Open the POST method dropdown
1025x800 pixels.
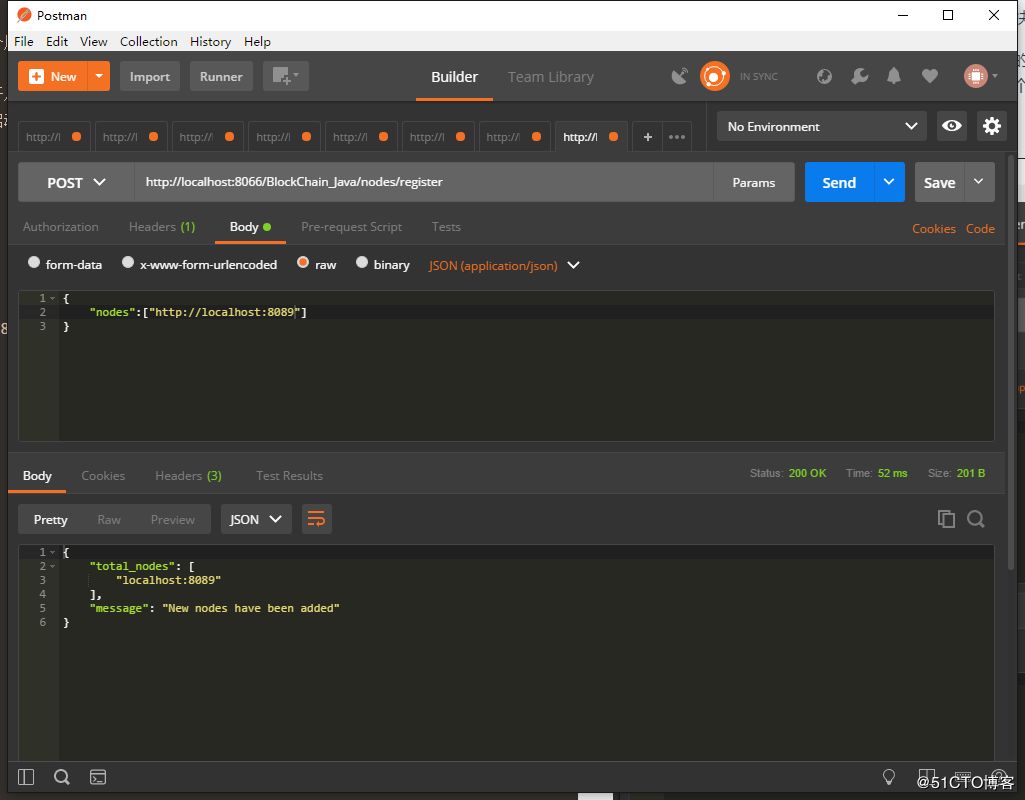tap(76, 182)
